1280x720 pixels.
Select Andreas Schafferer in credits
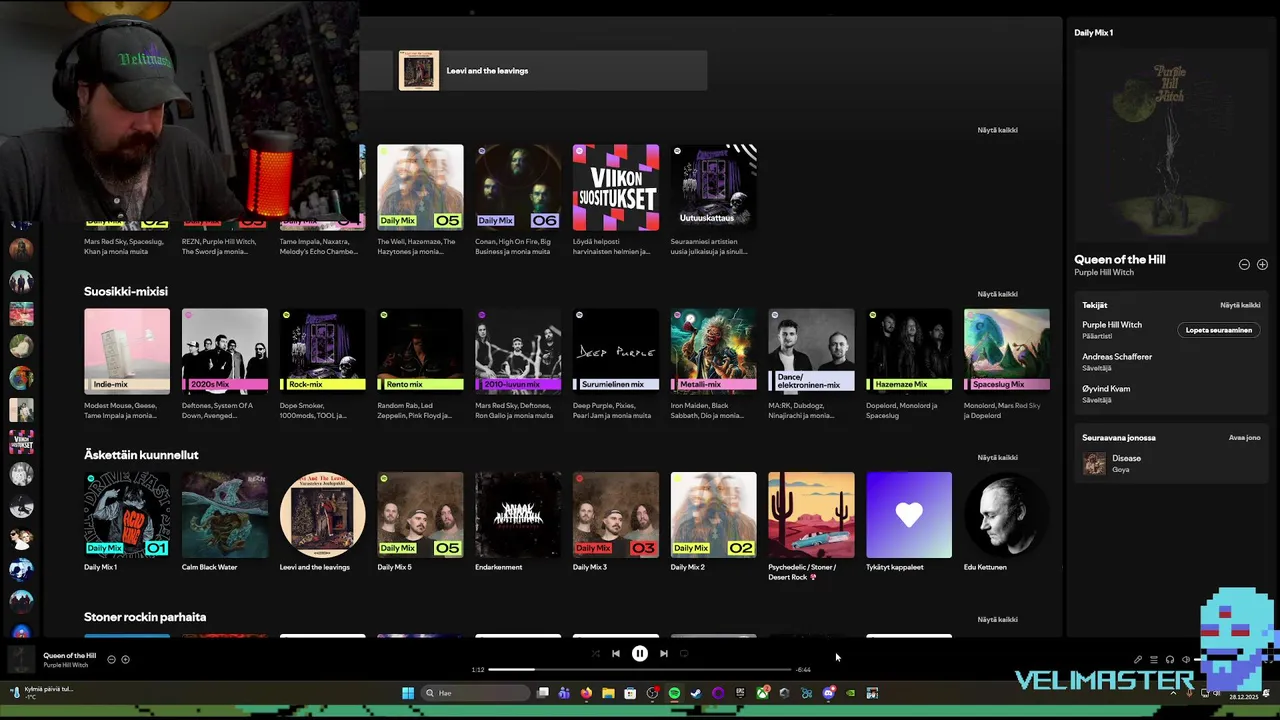pos(1117,357)
